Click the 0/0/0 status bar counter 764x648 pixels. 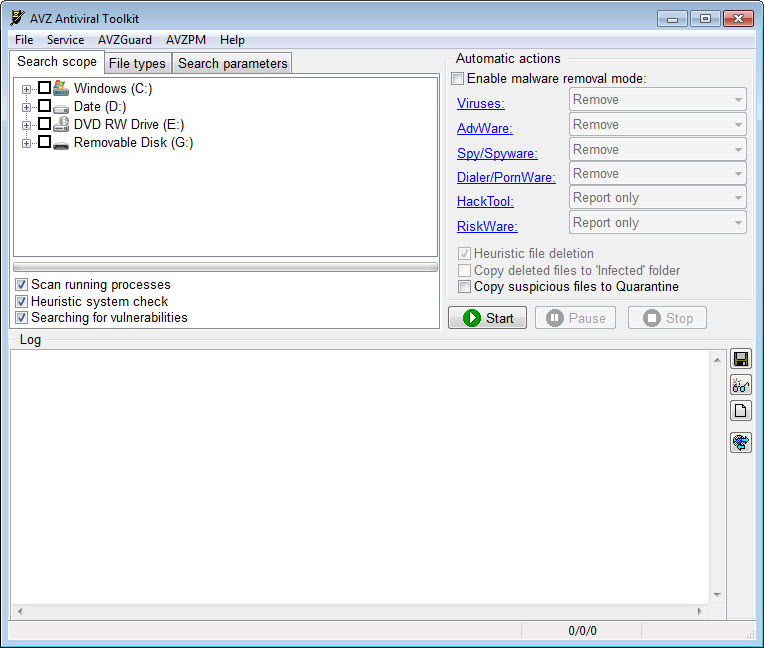click(x=582, y=631)
